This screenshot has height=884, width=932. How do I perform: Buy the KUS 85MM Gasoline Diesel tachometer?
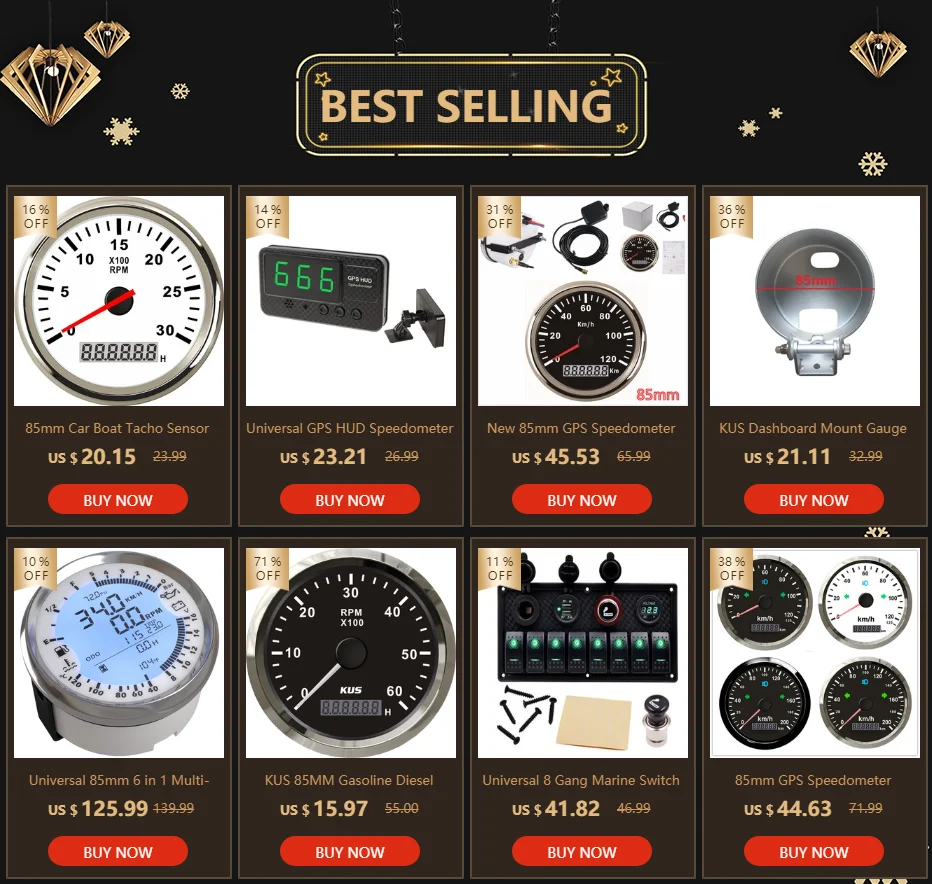[350, 851]
